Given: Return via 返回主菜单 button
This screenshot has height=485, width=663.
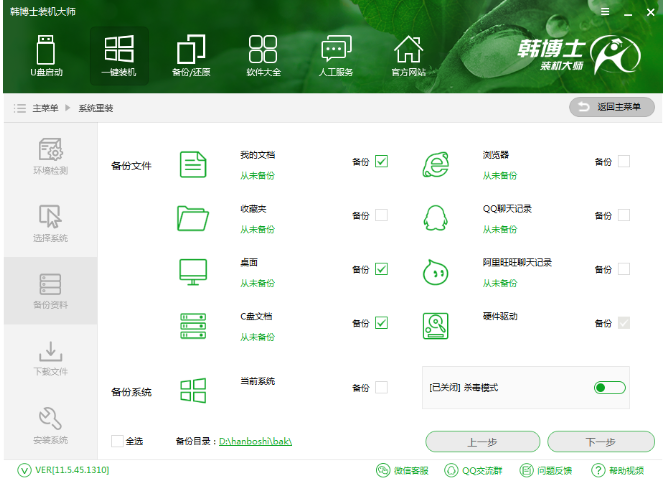Looking at the screenshot, I should click(x=612, y=107).
